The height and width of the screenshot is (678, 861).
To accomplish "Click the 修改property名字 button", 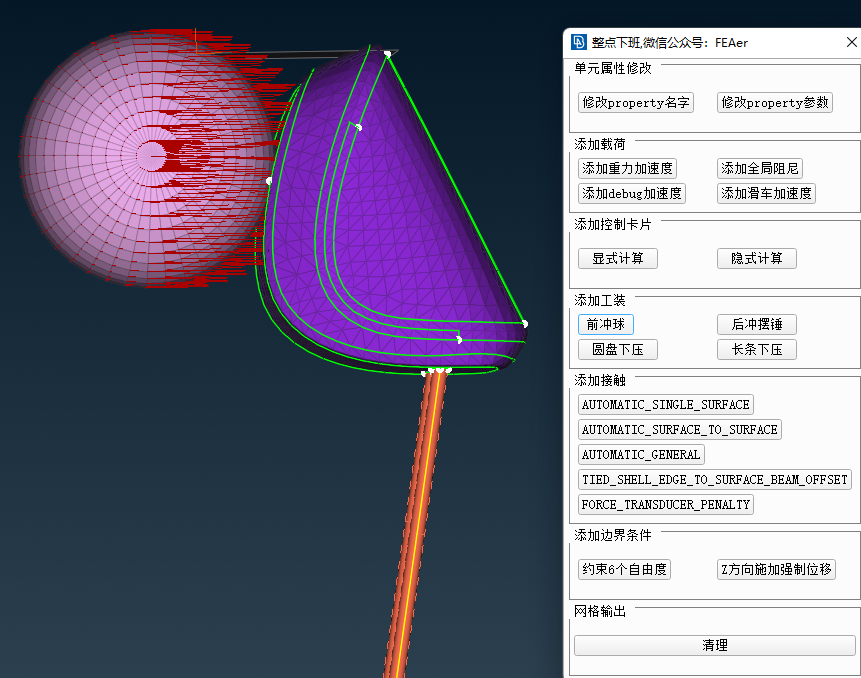I will (635, 103).
